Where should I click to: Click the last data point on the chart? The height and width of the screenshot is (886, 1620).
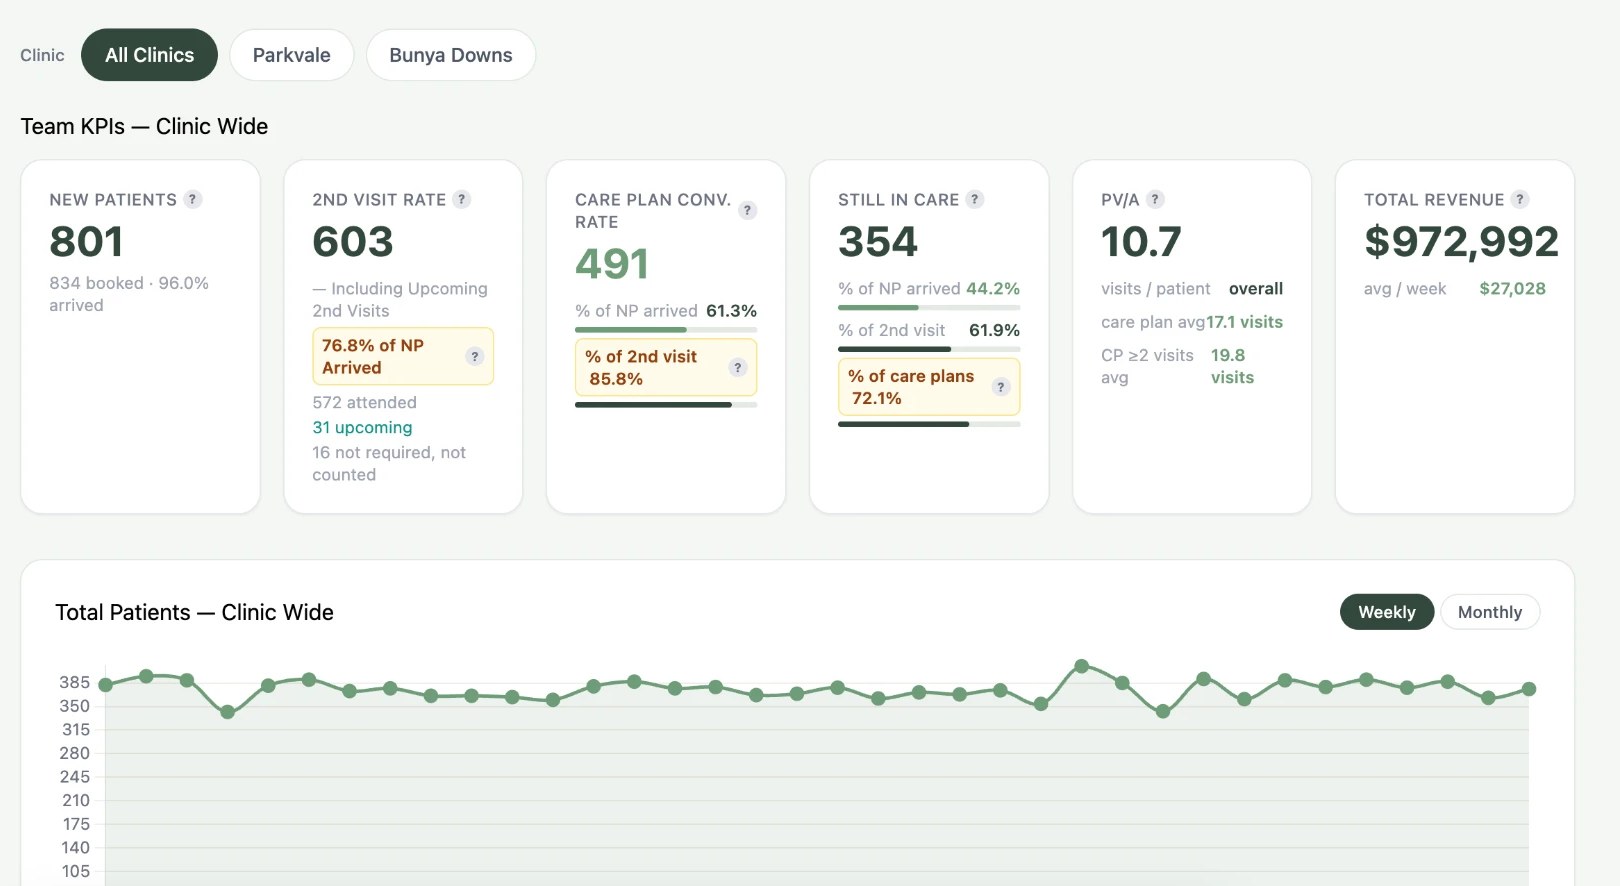point(1529,689)
